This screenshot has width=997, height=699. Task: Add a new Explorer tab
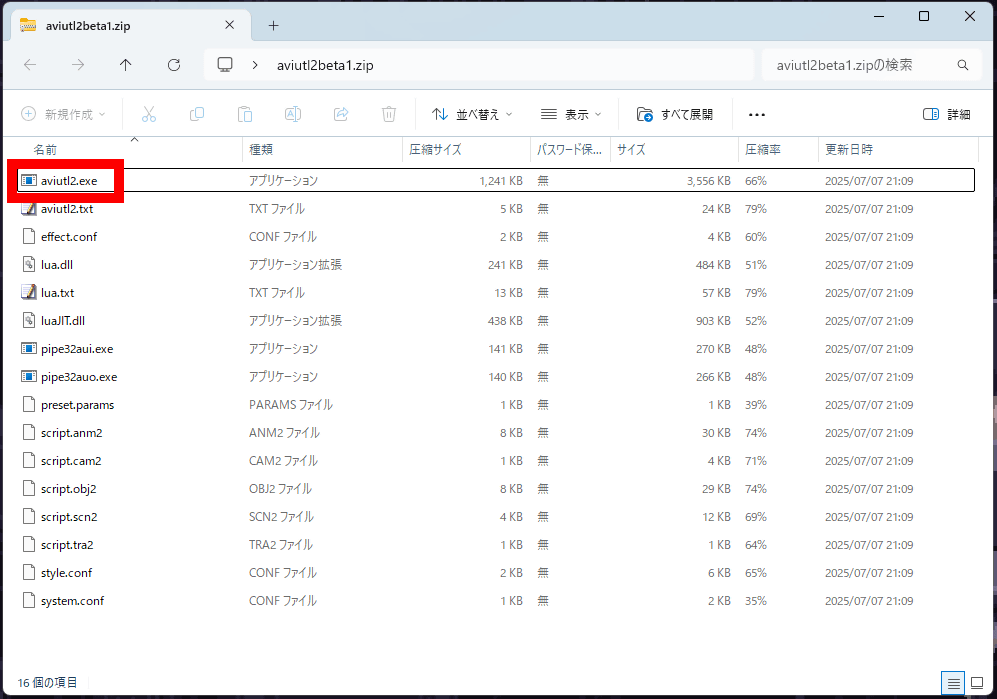pos(273,25)
